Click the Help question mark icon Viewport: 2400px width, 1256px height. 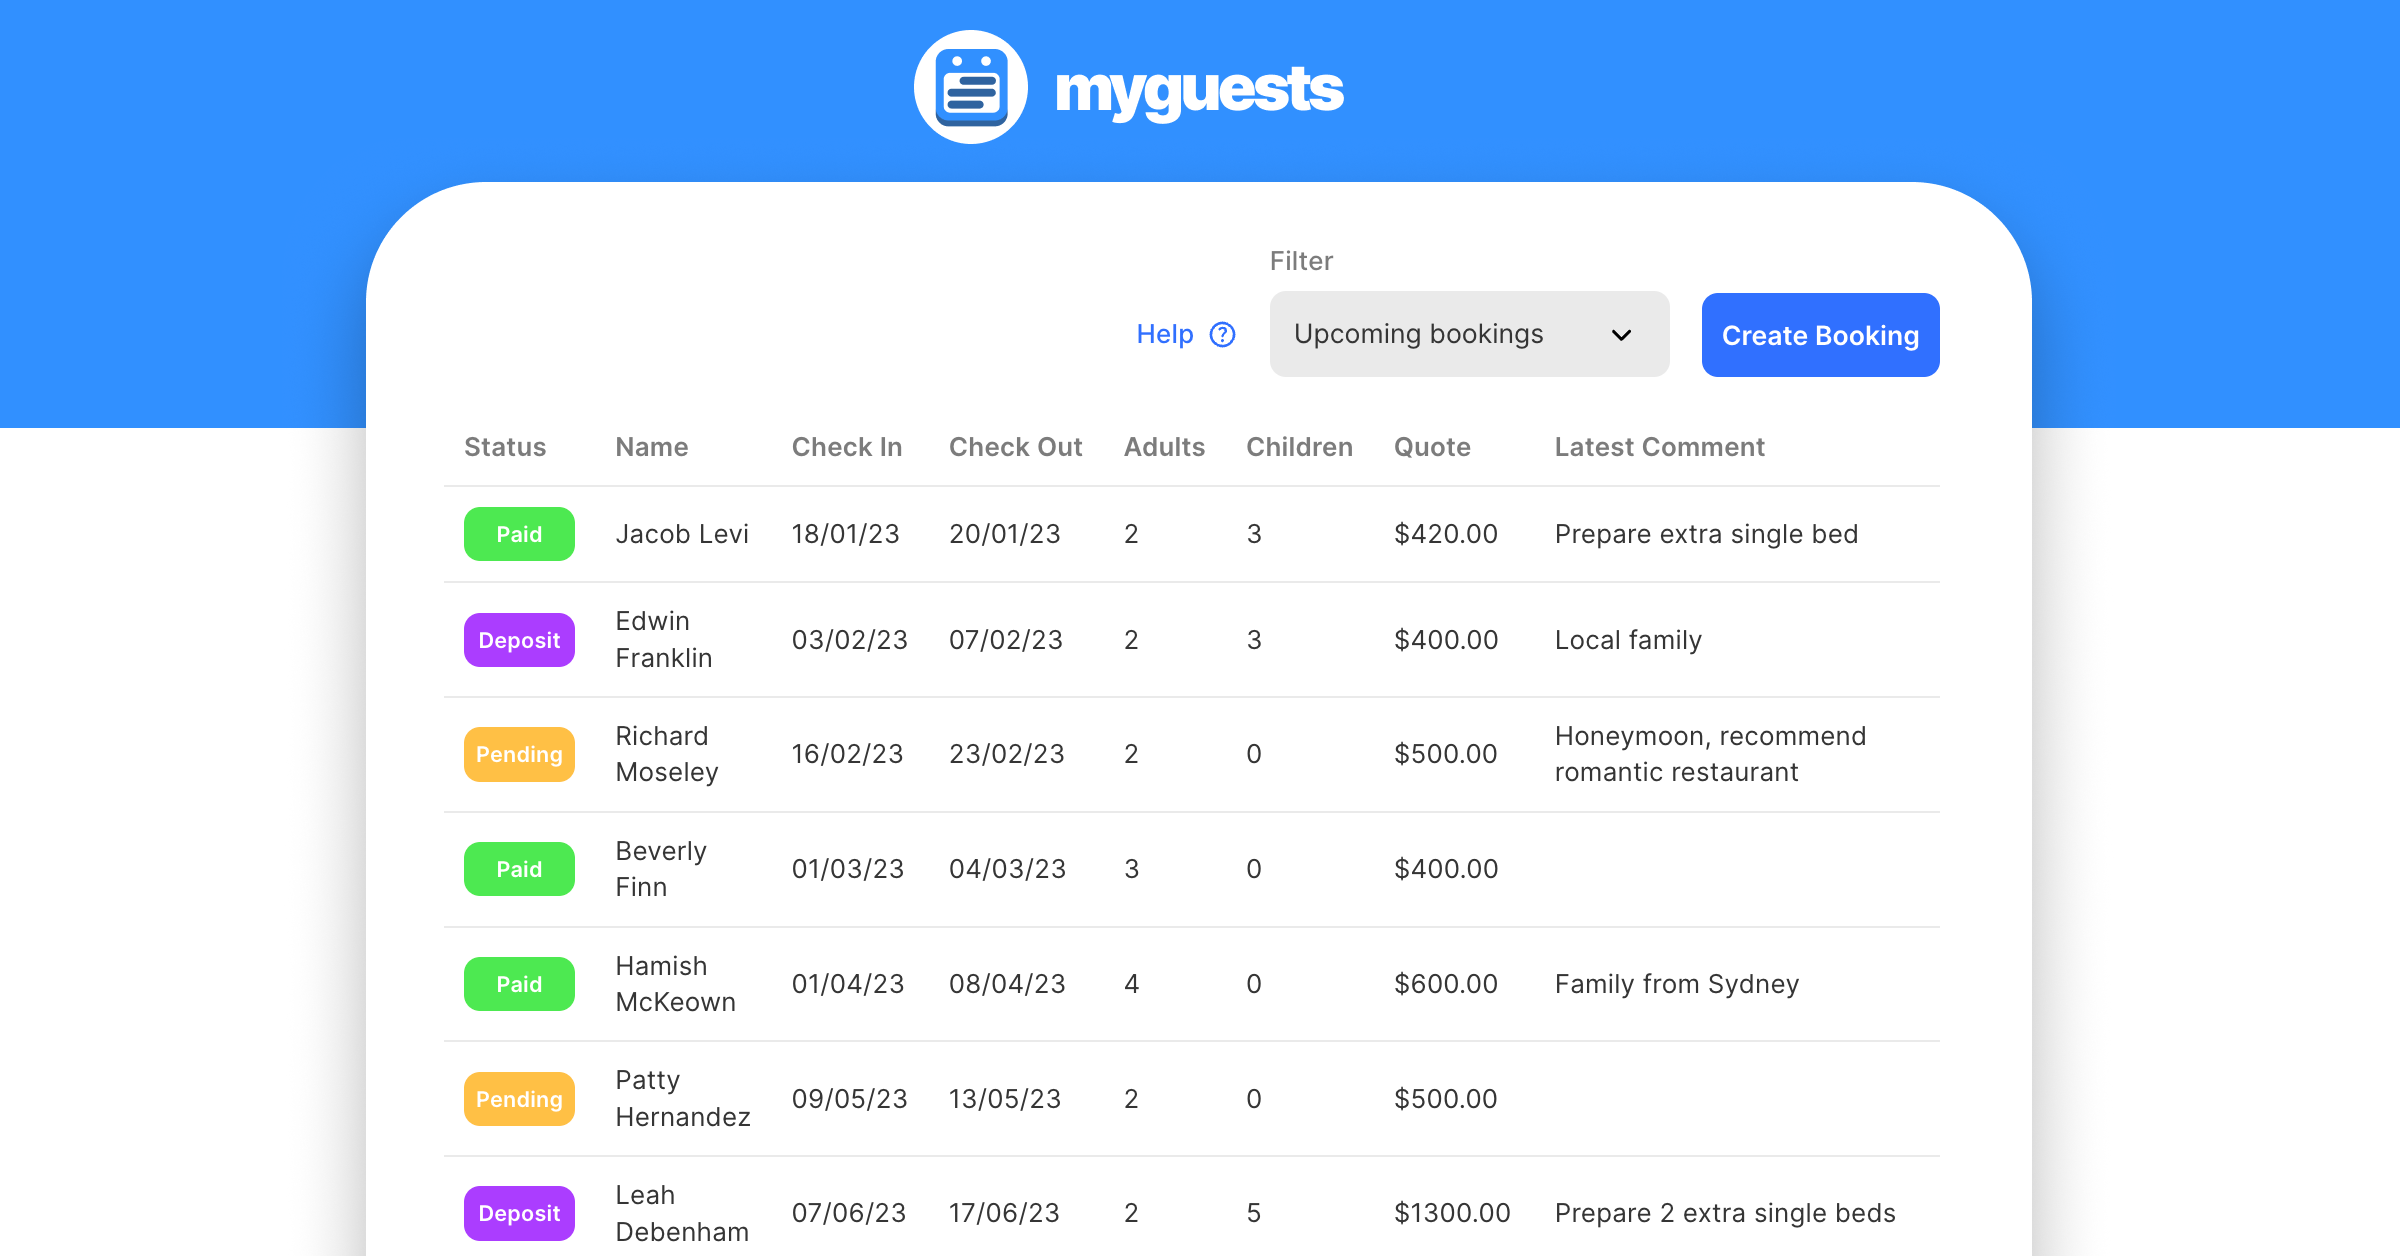(x=1222, y=334)
